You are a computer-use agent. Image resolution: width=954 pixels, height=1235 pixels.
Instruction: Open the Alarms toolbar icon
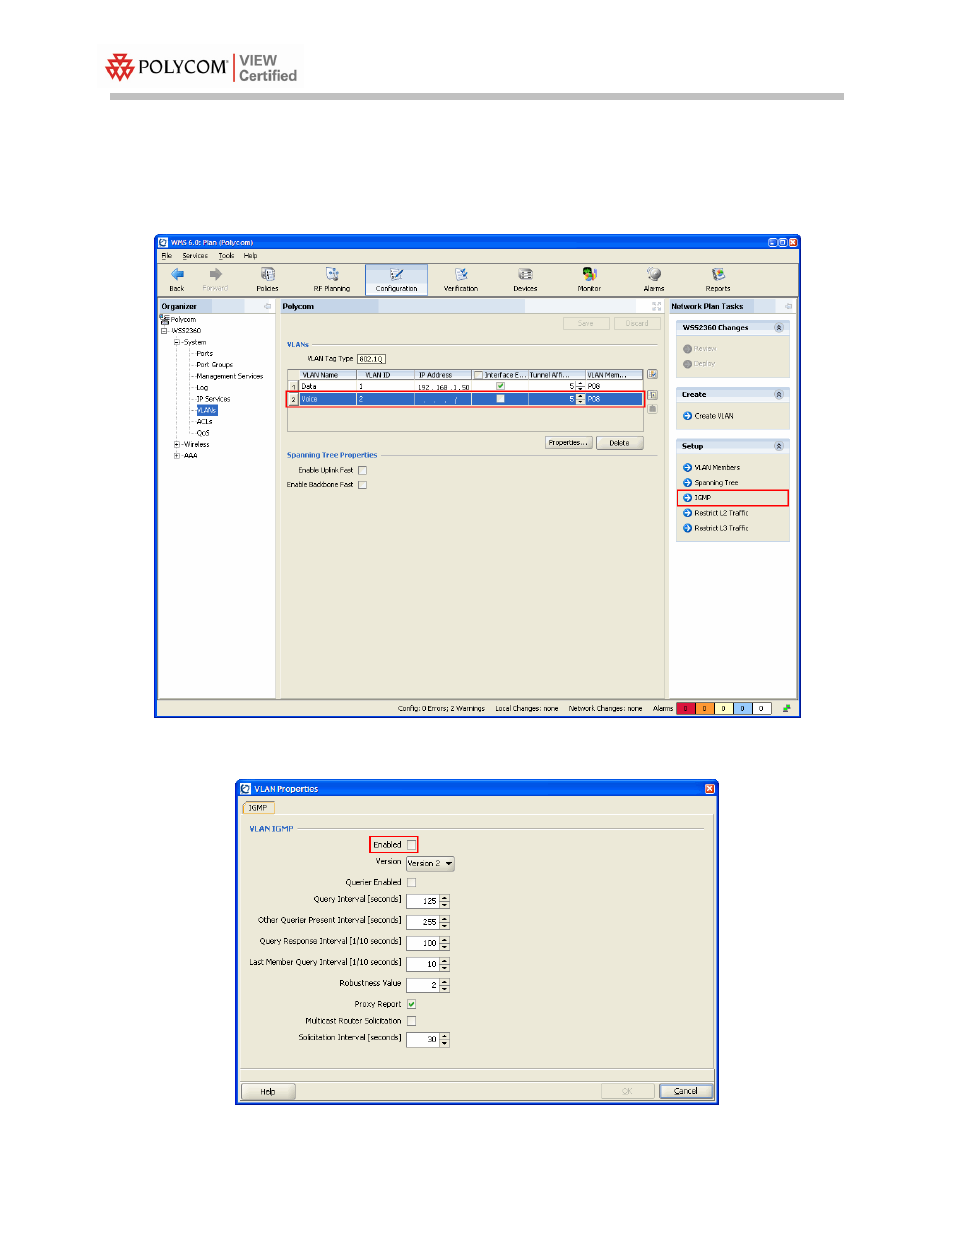click(654, 274)
